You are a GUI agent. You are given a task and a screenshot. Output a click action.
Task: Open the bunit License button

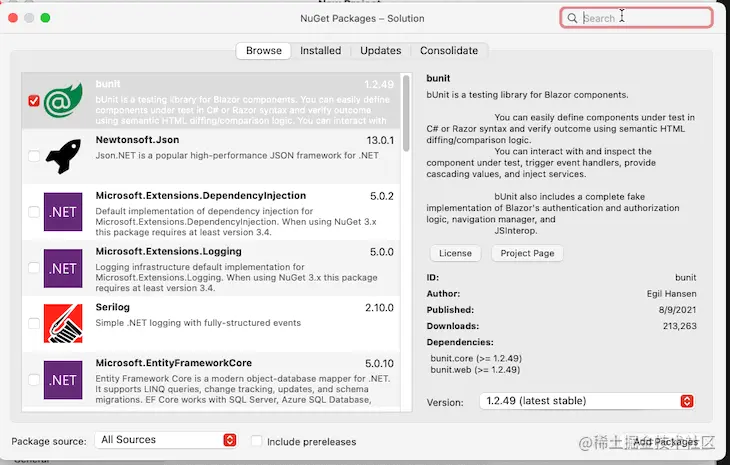coord(455,253)
